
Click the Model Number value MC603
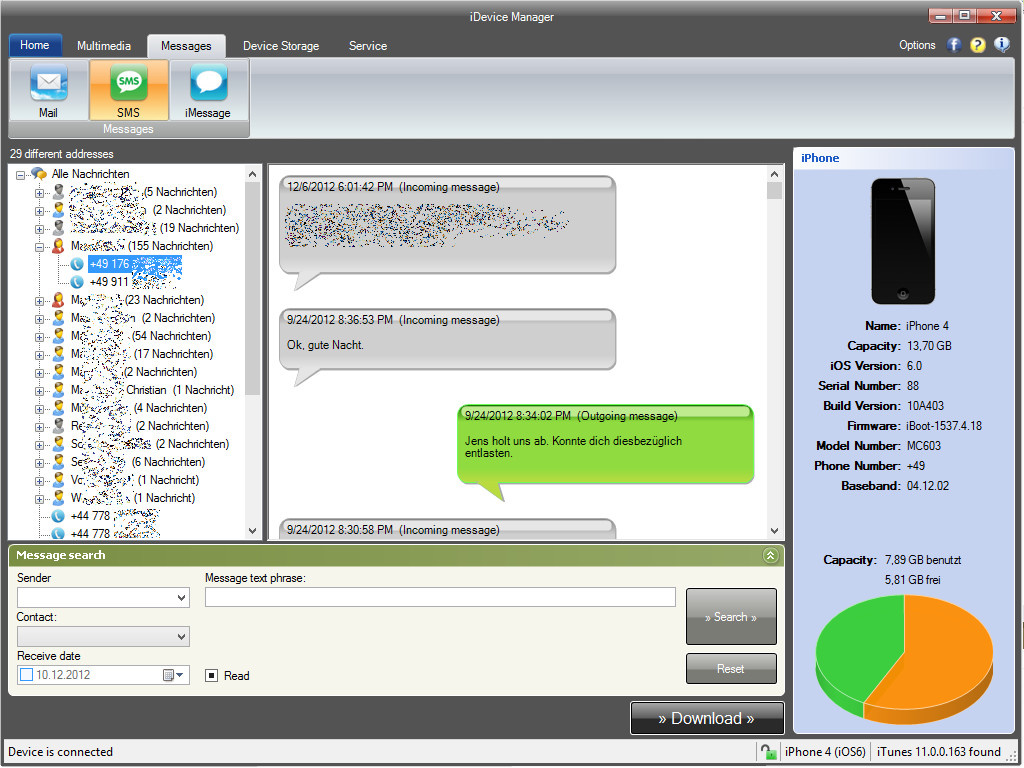[923, 446]
